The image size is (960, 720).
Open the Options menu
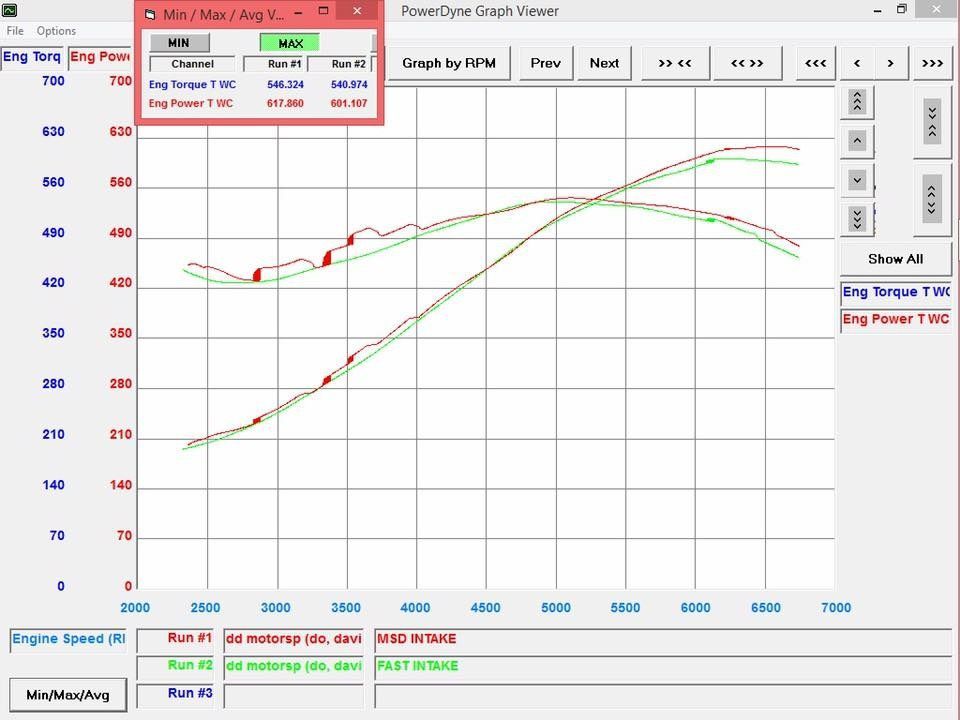click(56, 31)
